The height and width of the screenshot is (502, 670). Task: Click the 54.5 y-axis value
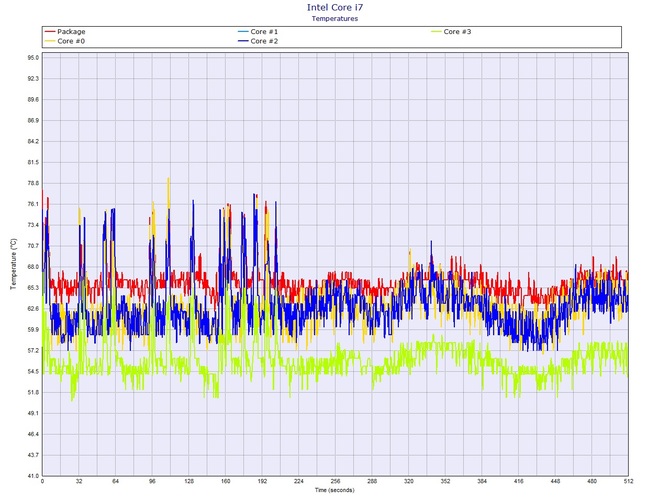[x=34, y=372]
